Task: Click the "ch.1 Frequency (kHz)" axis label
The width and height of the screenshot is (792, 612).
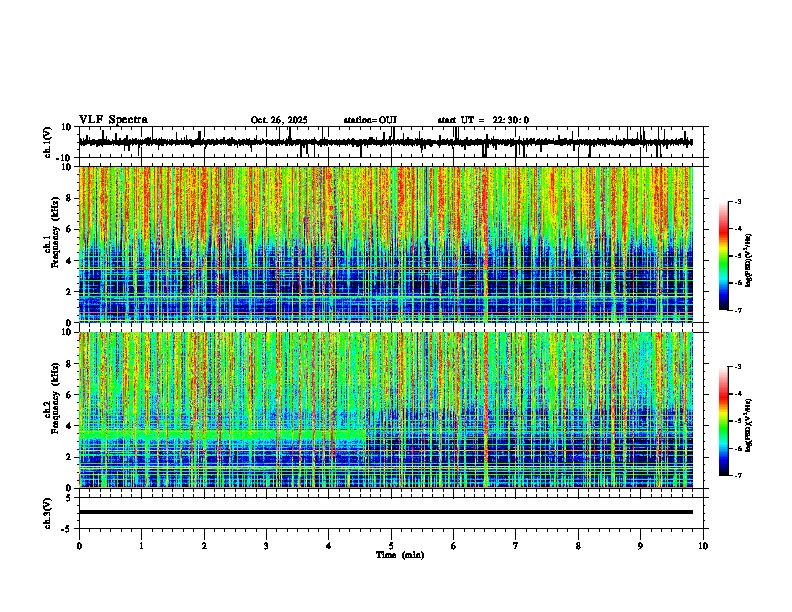Action: (x=52, y=232)
